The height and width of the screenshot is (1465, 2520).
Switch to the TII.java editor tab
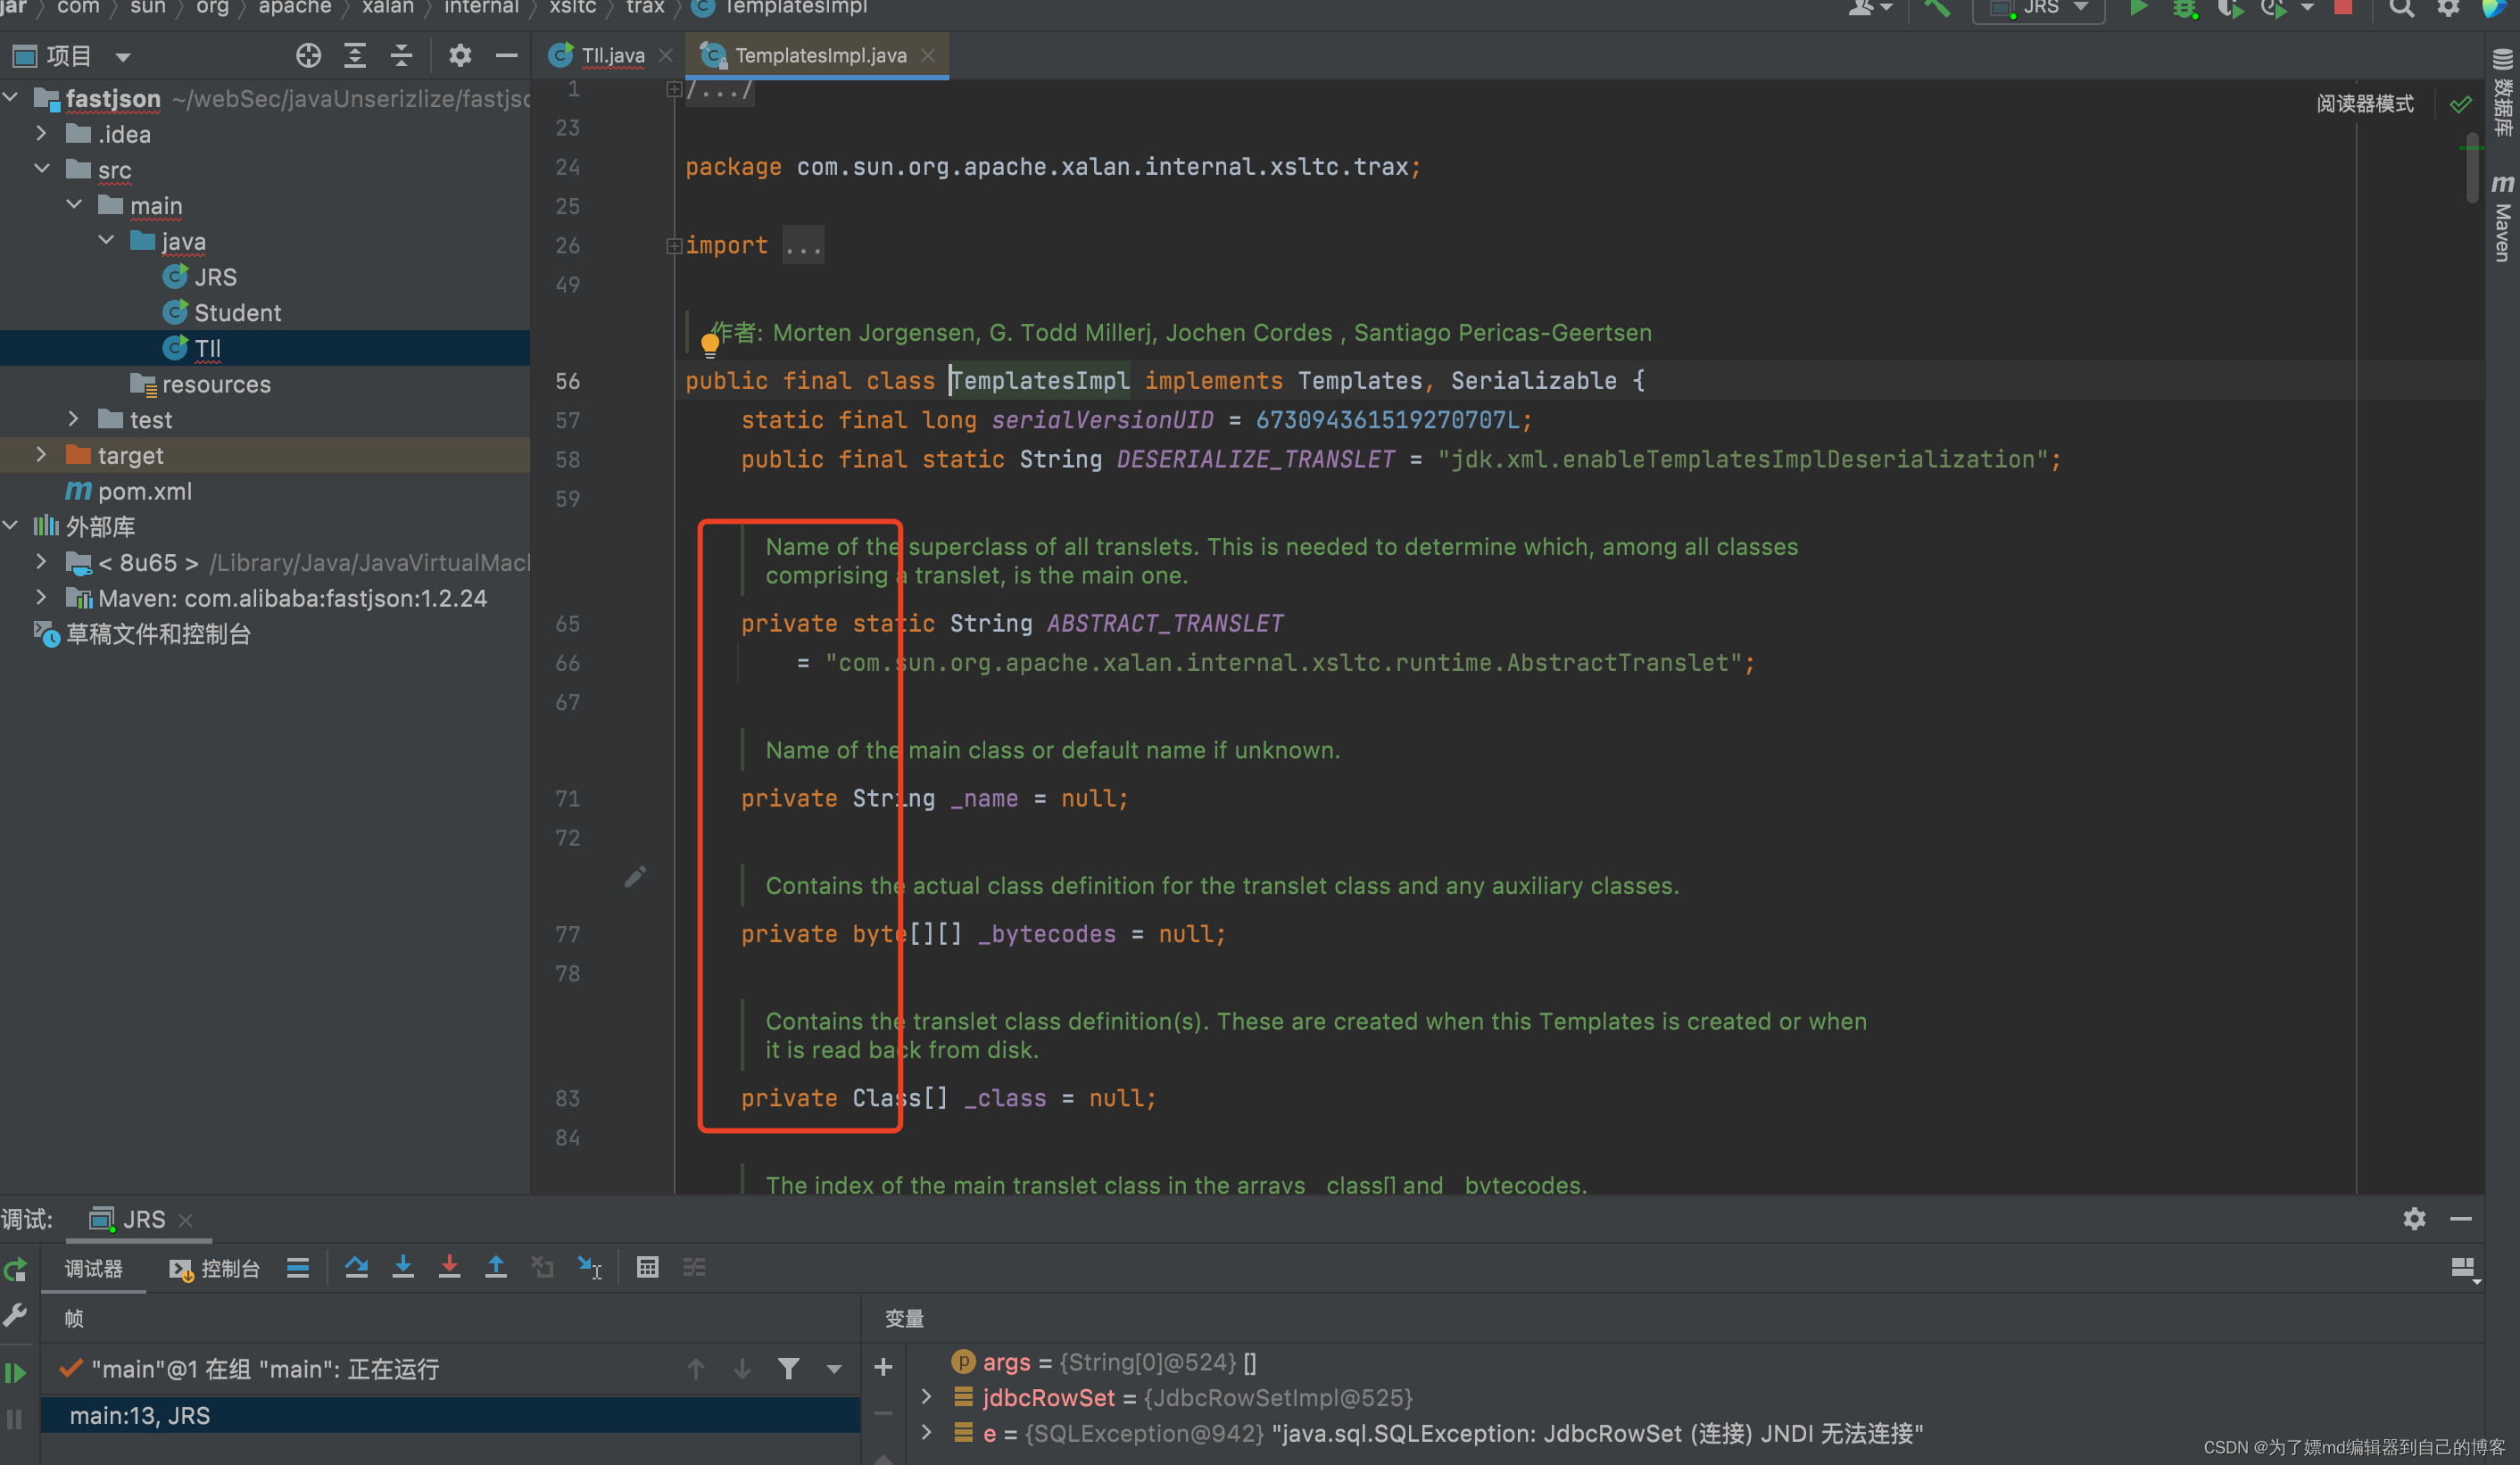611,56
